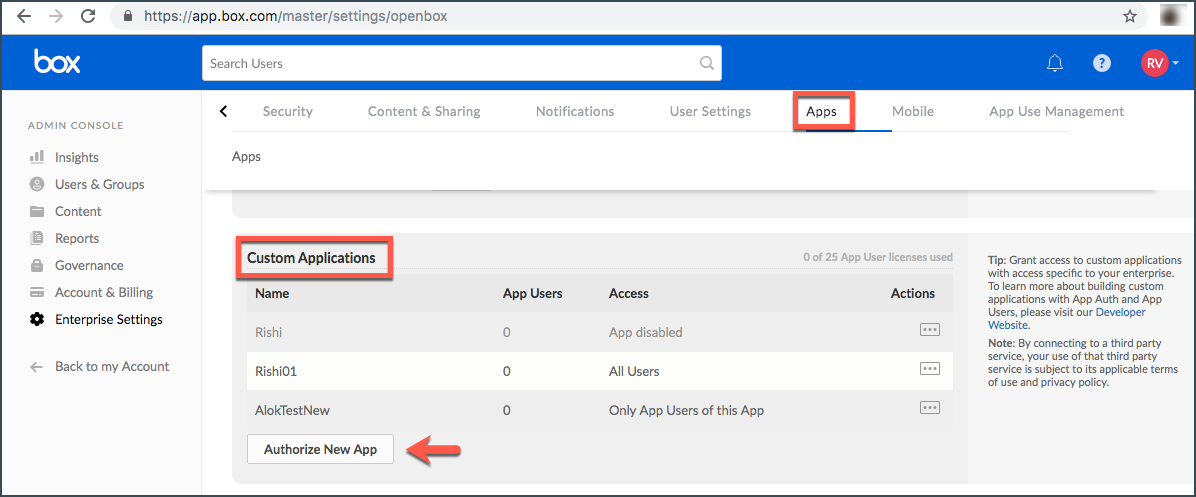Image resolution: width=1196 pixels, height=497 pixels.
Task: Click the search magnifier icon
Action: pyautogui.click(x=707, y=63)
